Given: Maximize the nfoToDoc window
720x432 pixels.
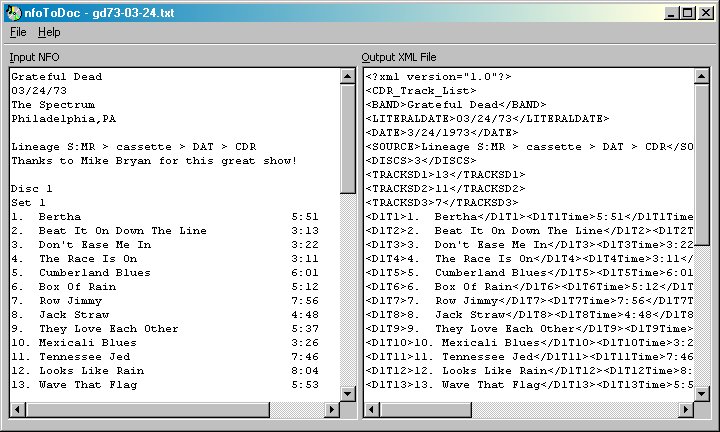Looking at the screenshot, I should [x=687, y=13].
